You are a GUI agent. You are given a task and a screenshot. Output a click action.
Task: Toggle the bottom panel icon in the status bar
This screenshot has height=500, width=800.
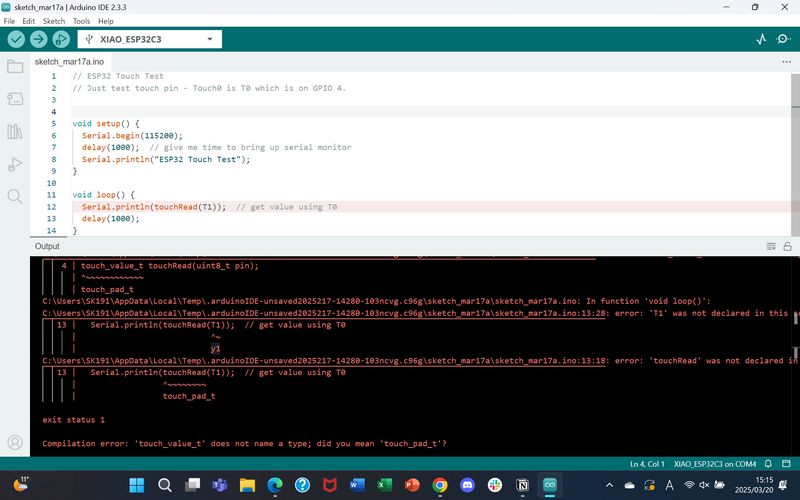(786, 464)
